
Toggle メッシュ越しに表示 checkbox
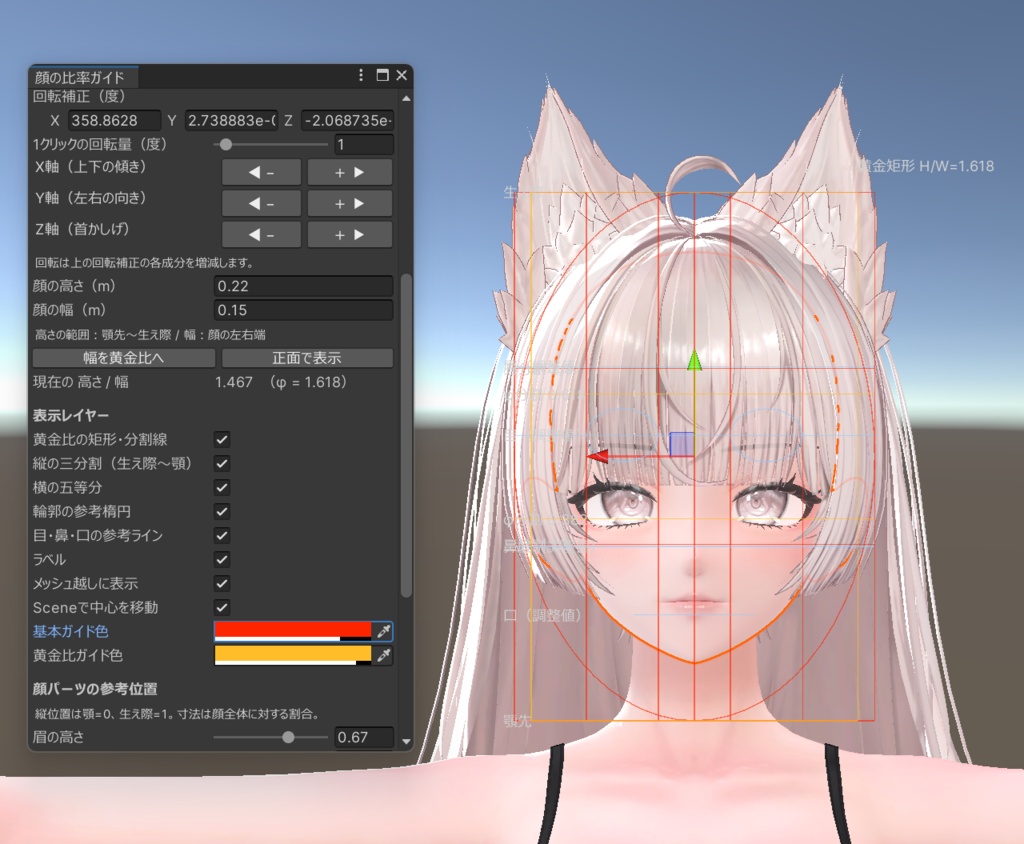point(222,583)
